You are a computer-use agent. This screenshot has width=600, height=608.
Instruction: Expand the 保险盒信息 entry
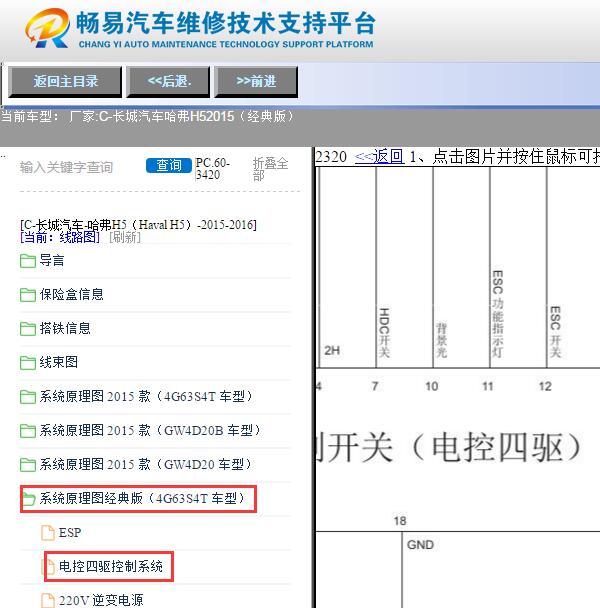pos(71,294)
